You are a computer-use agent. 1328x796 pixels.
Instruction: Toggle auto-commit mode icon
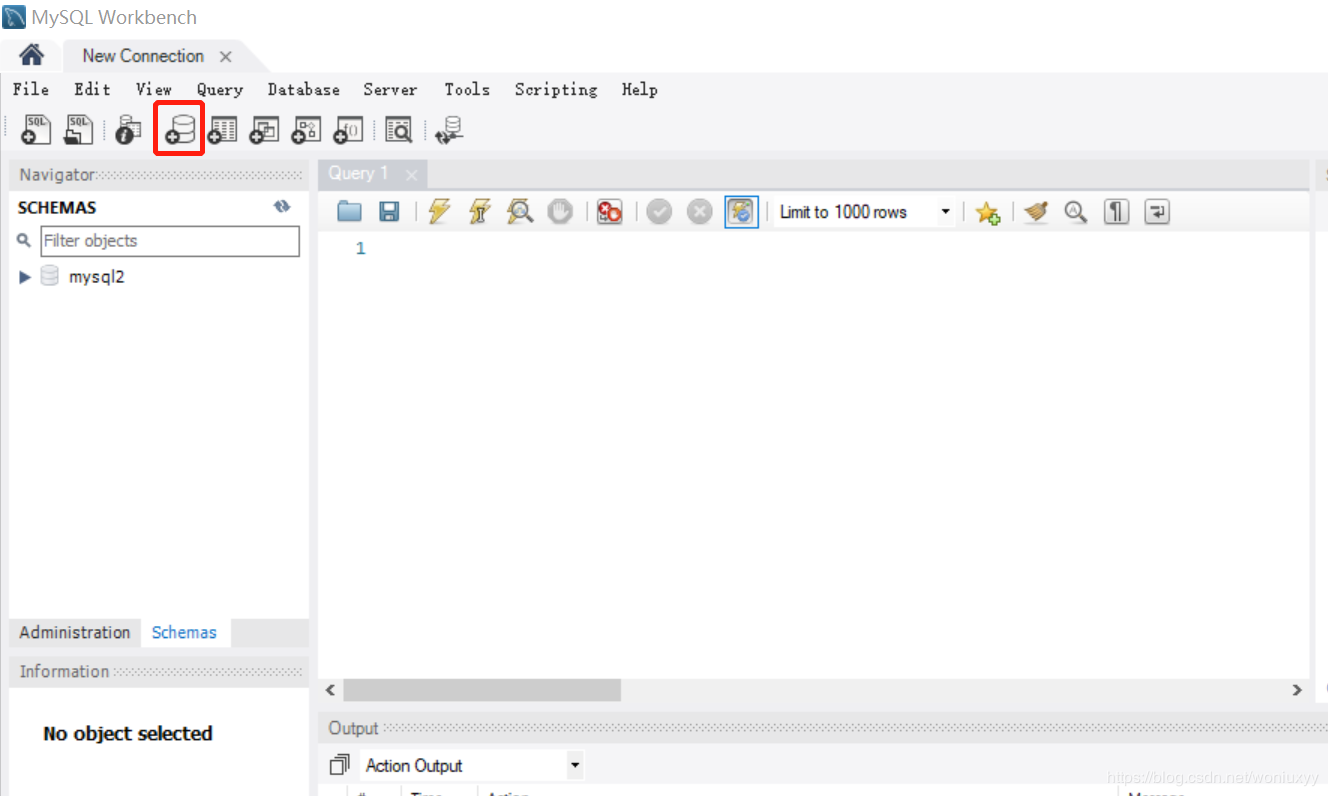(x=741, y=211)
